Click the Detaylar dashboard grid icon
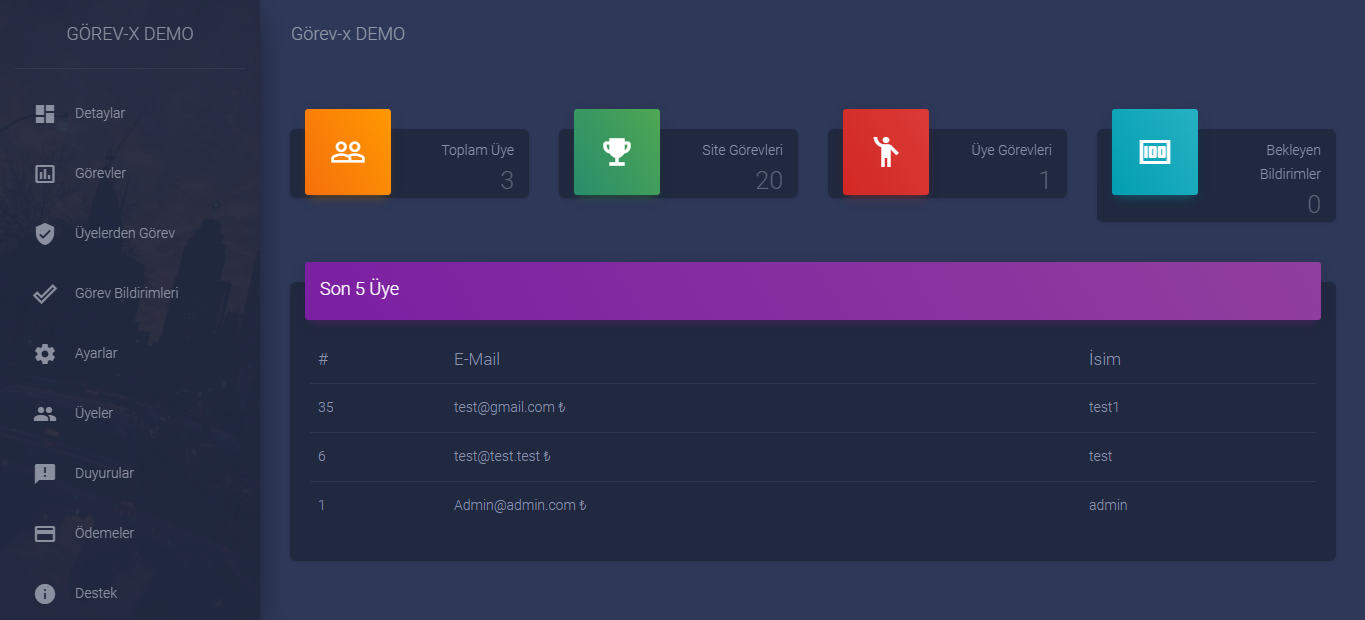1365x620 pixels. [x=45, y=113]
